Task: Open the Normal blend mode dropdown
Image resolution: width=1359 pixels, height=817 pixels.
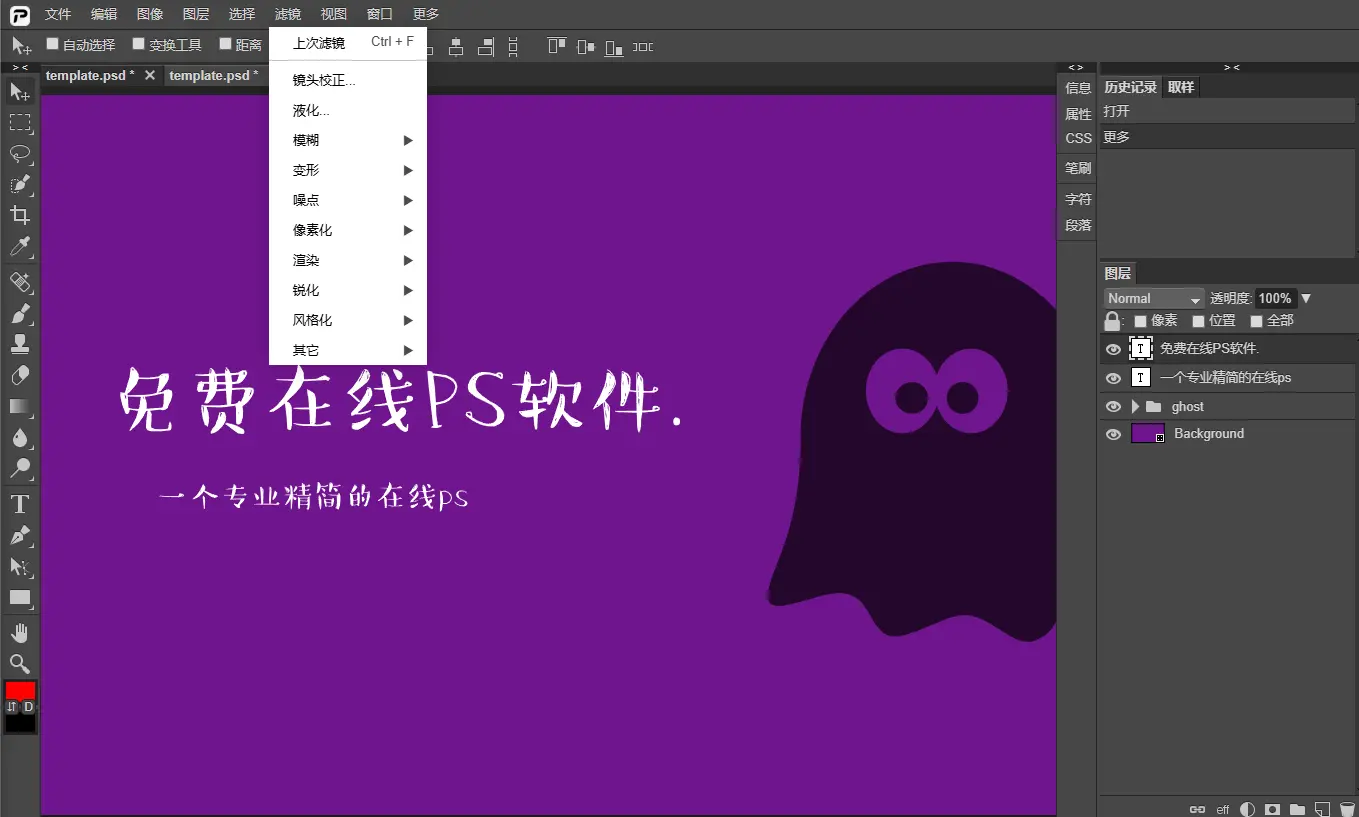Action: (x=1153, y=297)
